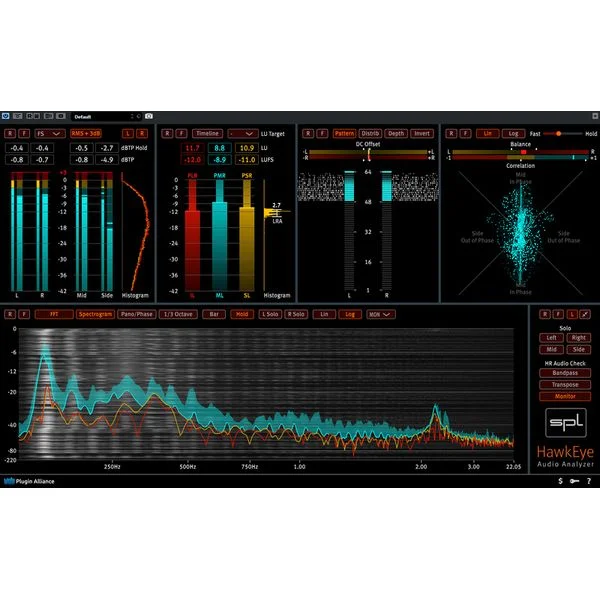Image resolution: width=600 pixels, height=600 pixels.
Task: Switch to the Spectrogram view
Action: point(95,315)
